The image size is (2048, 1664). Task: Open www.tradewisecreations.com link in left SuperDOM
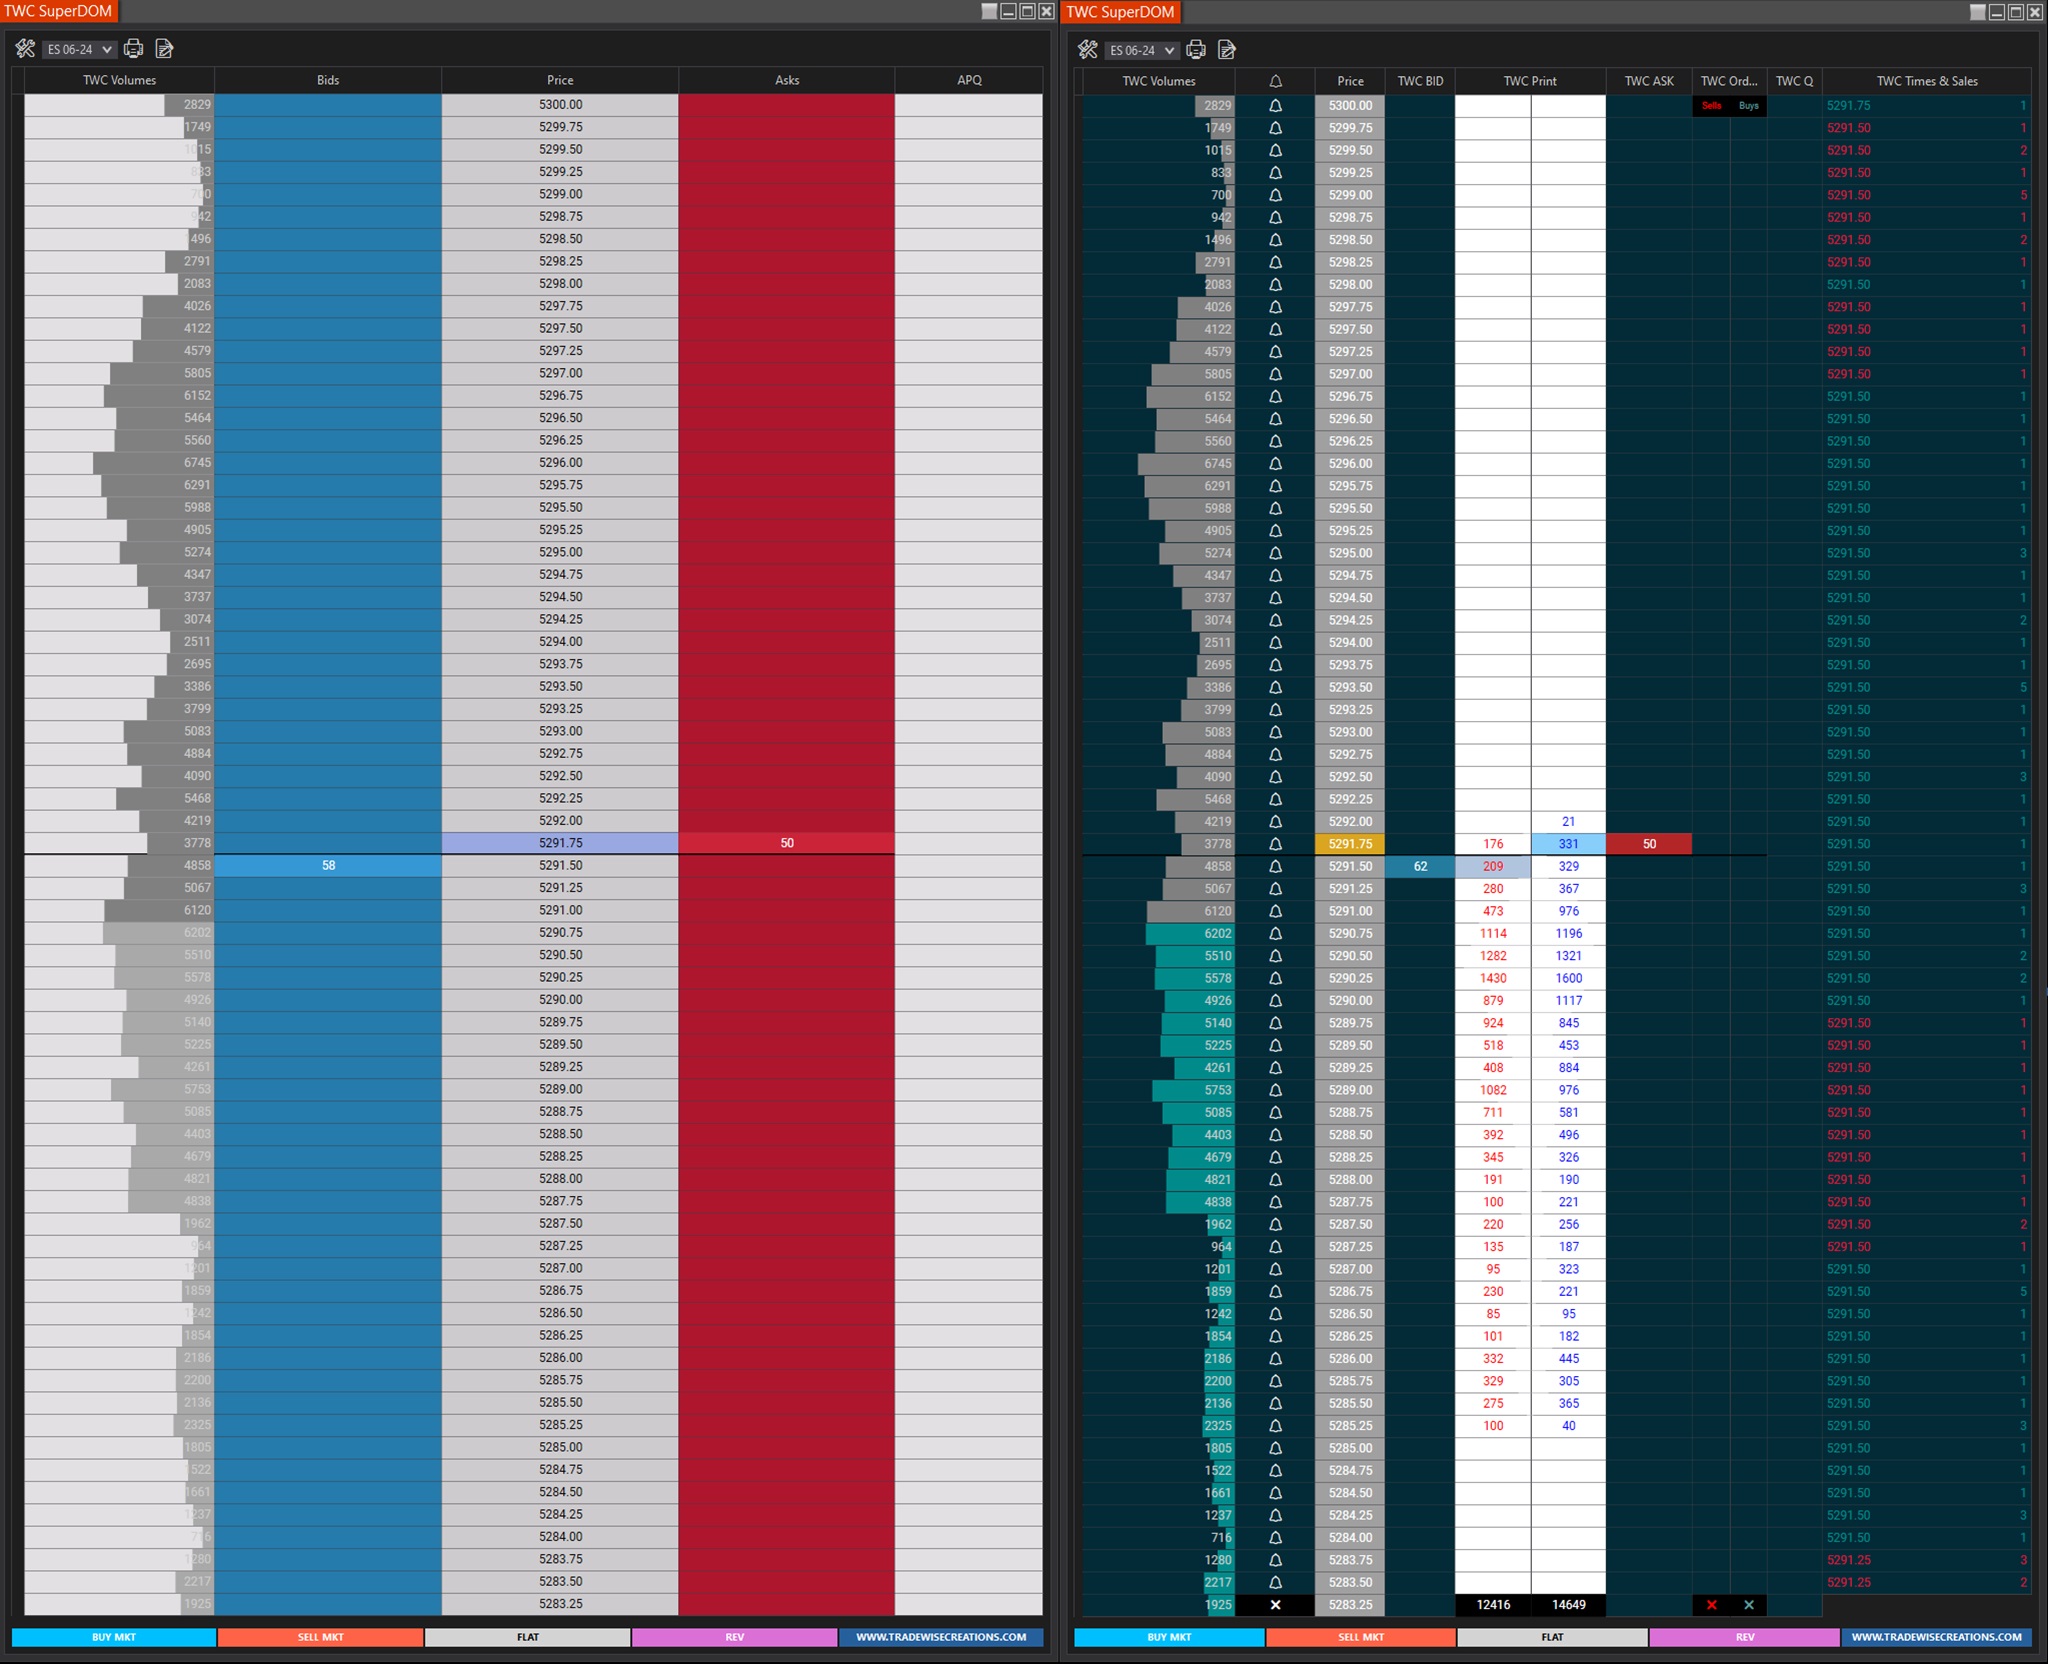click(941, 1637)
